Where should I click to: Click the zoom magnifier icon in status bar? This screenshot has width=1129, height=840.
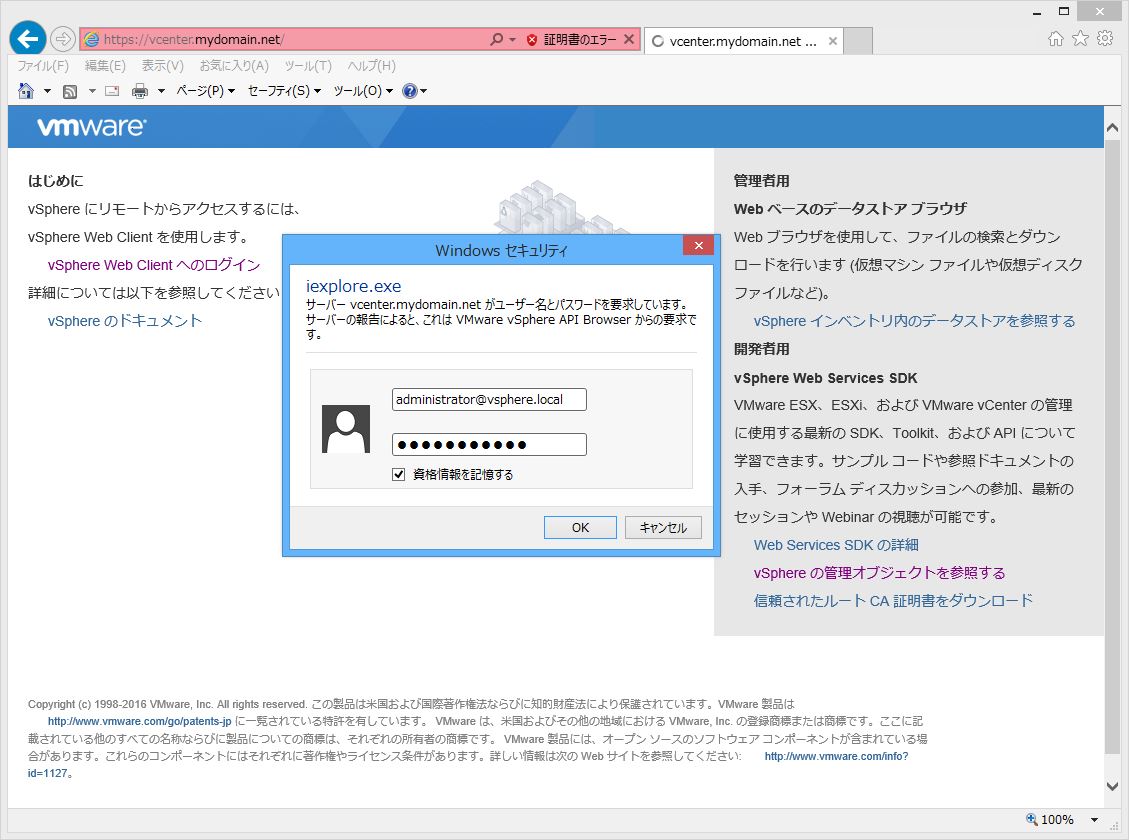[x=1032, y=819]
